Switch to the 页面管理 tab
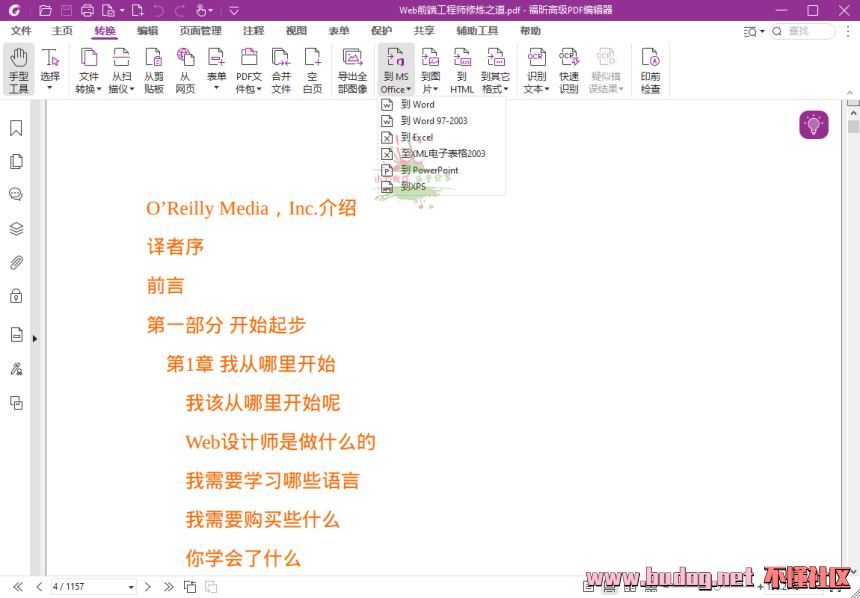 pyautogui.click(x=201, y=31)
